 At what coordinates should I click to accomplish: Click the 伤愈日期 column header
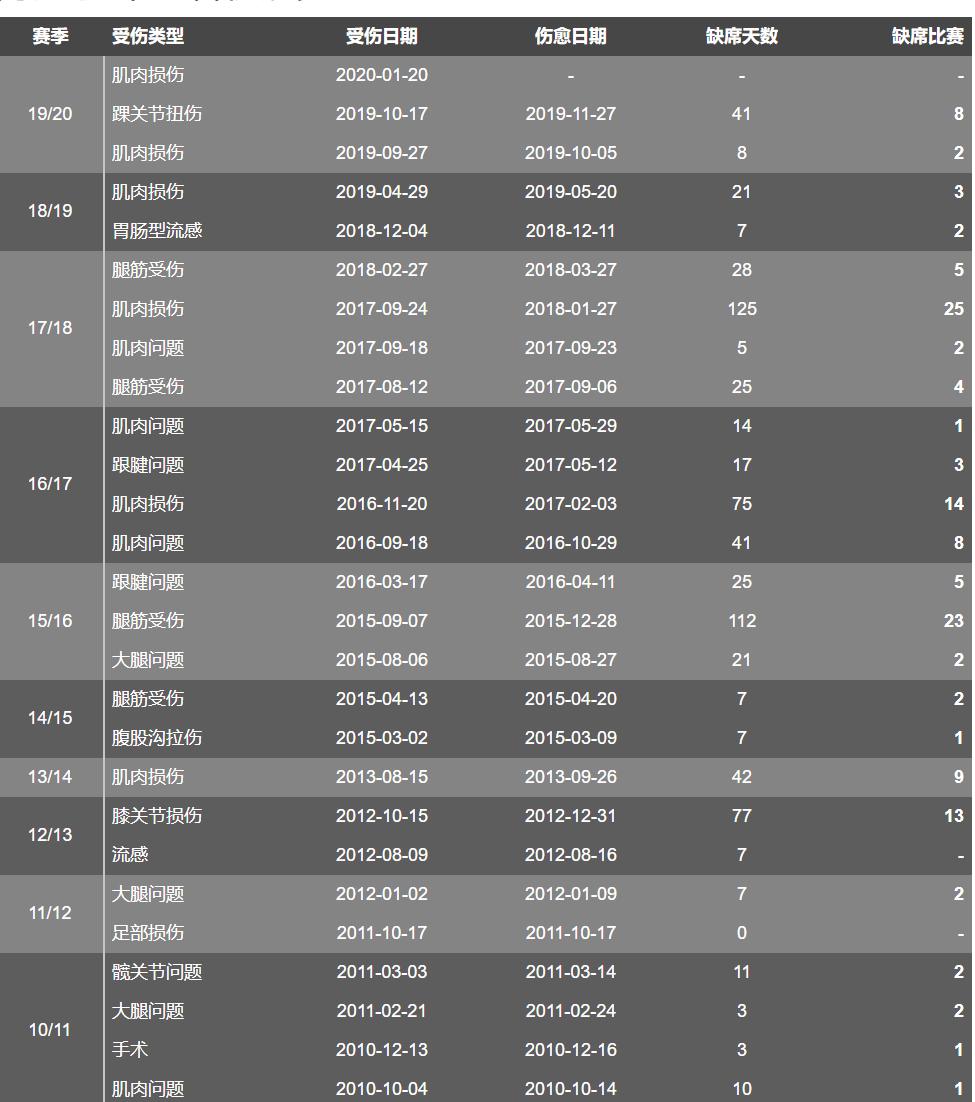click(570, 36)
